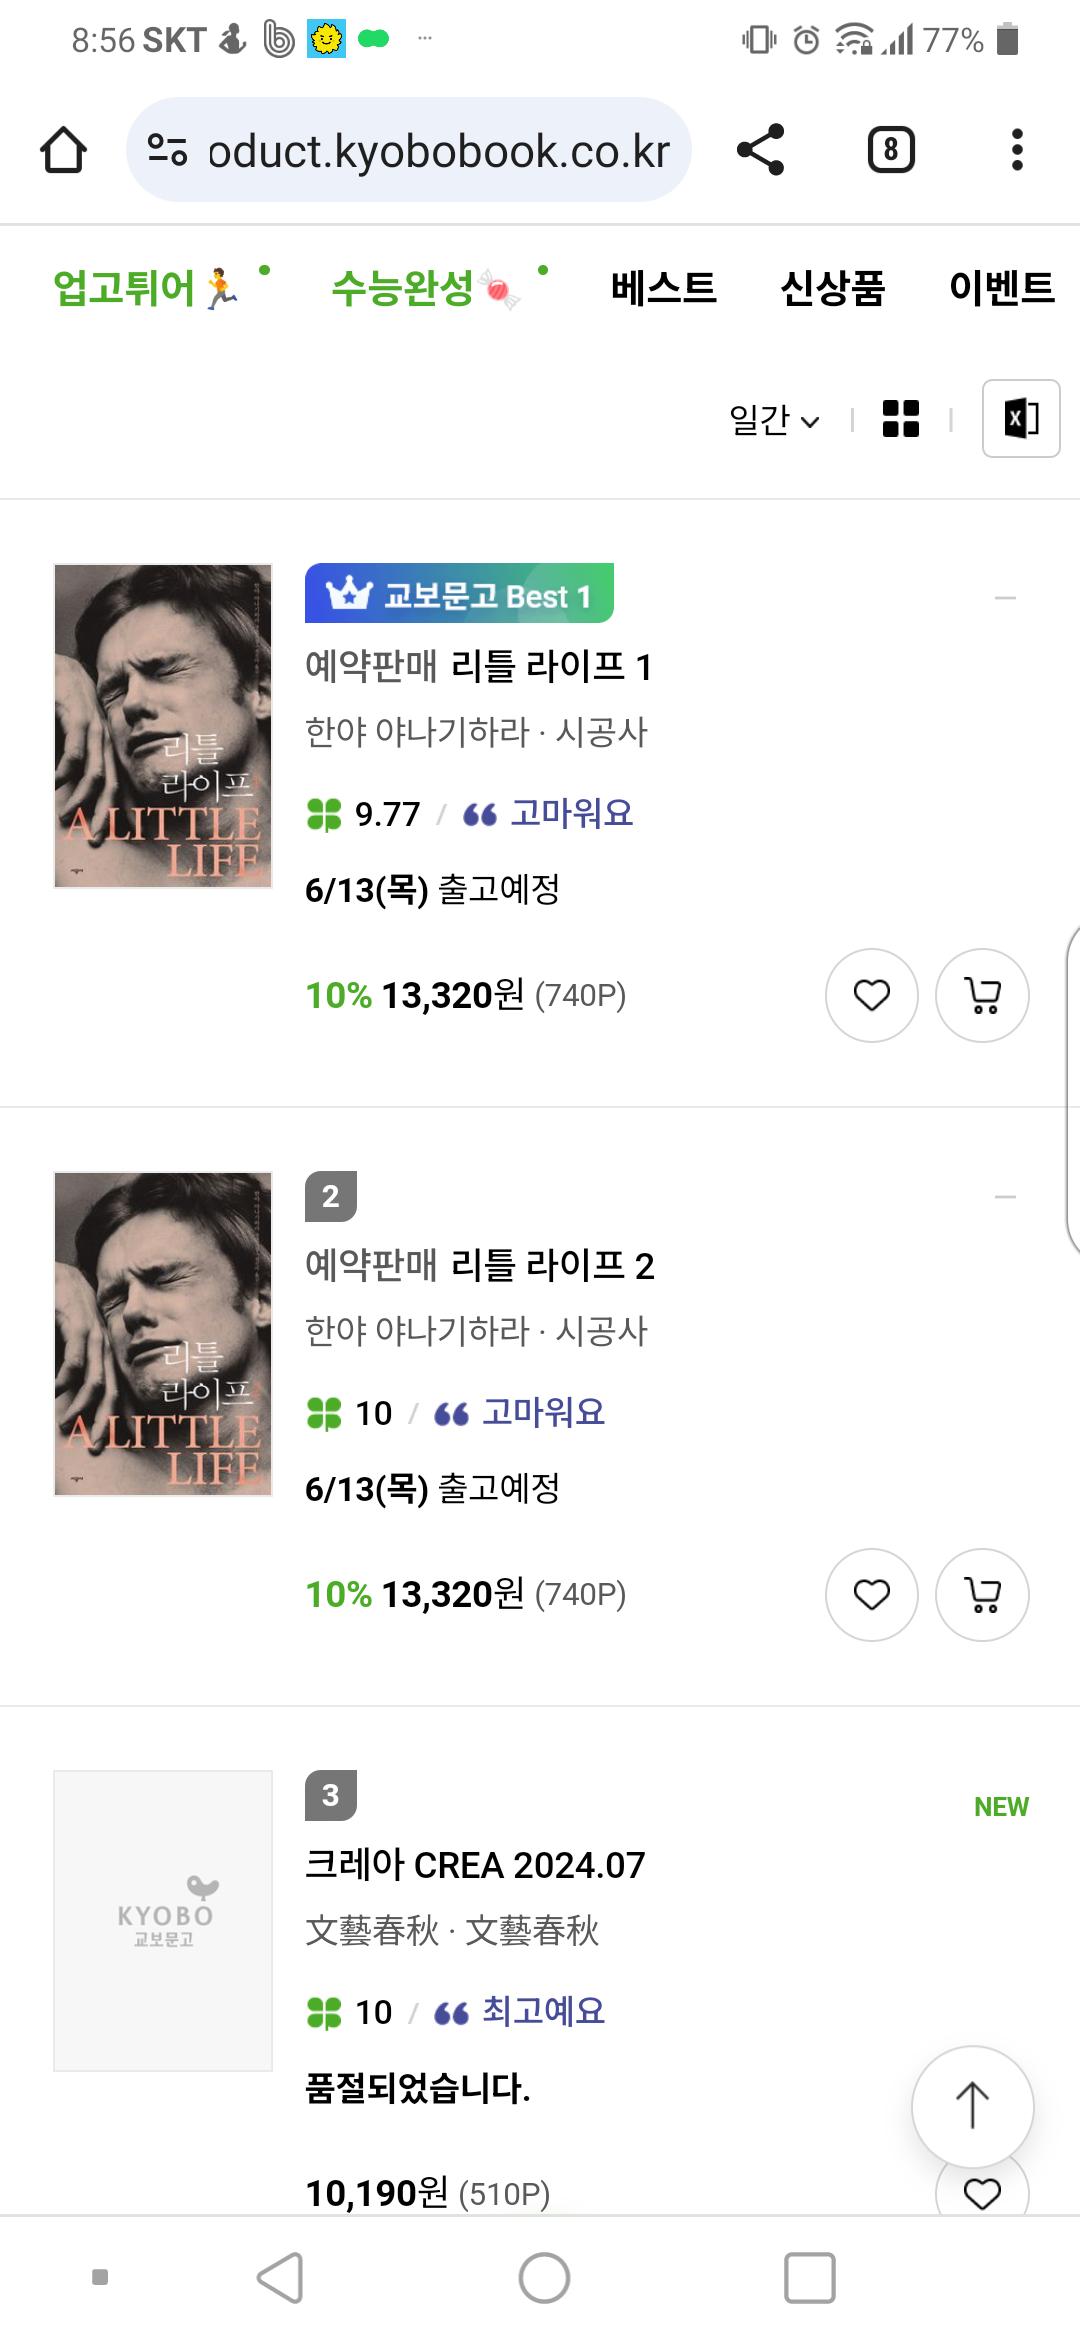Expand the 일간 period dropdown
This screenshot has width=1080, height=2340.
[x=774, y=420]
